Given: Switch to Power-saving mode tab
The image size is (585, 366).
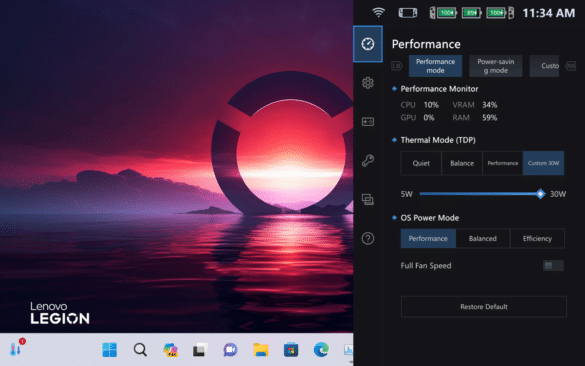Looking at the screenshot, I should (x=496, y=66).
